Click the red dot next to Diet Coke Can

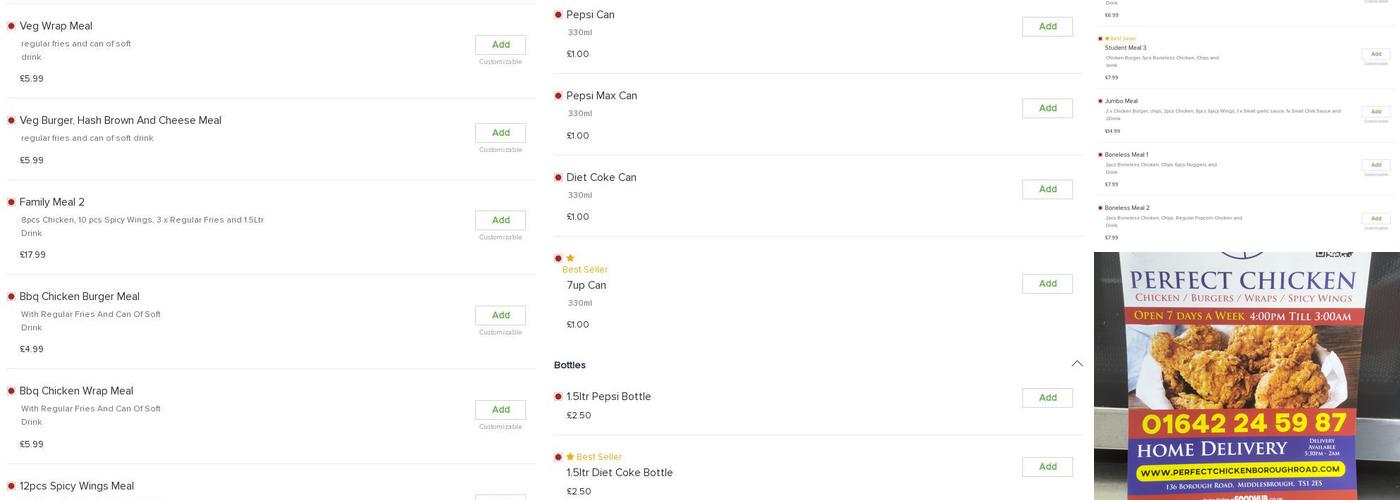coord(558,178)
